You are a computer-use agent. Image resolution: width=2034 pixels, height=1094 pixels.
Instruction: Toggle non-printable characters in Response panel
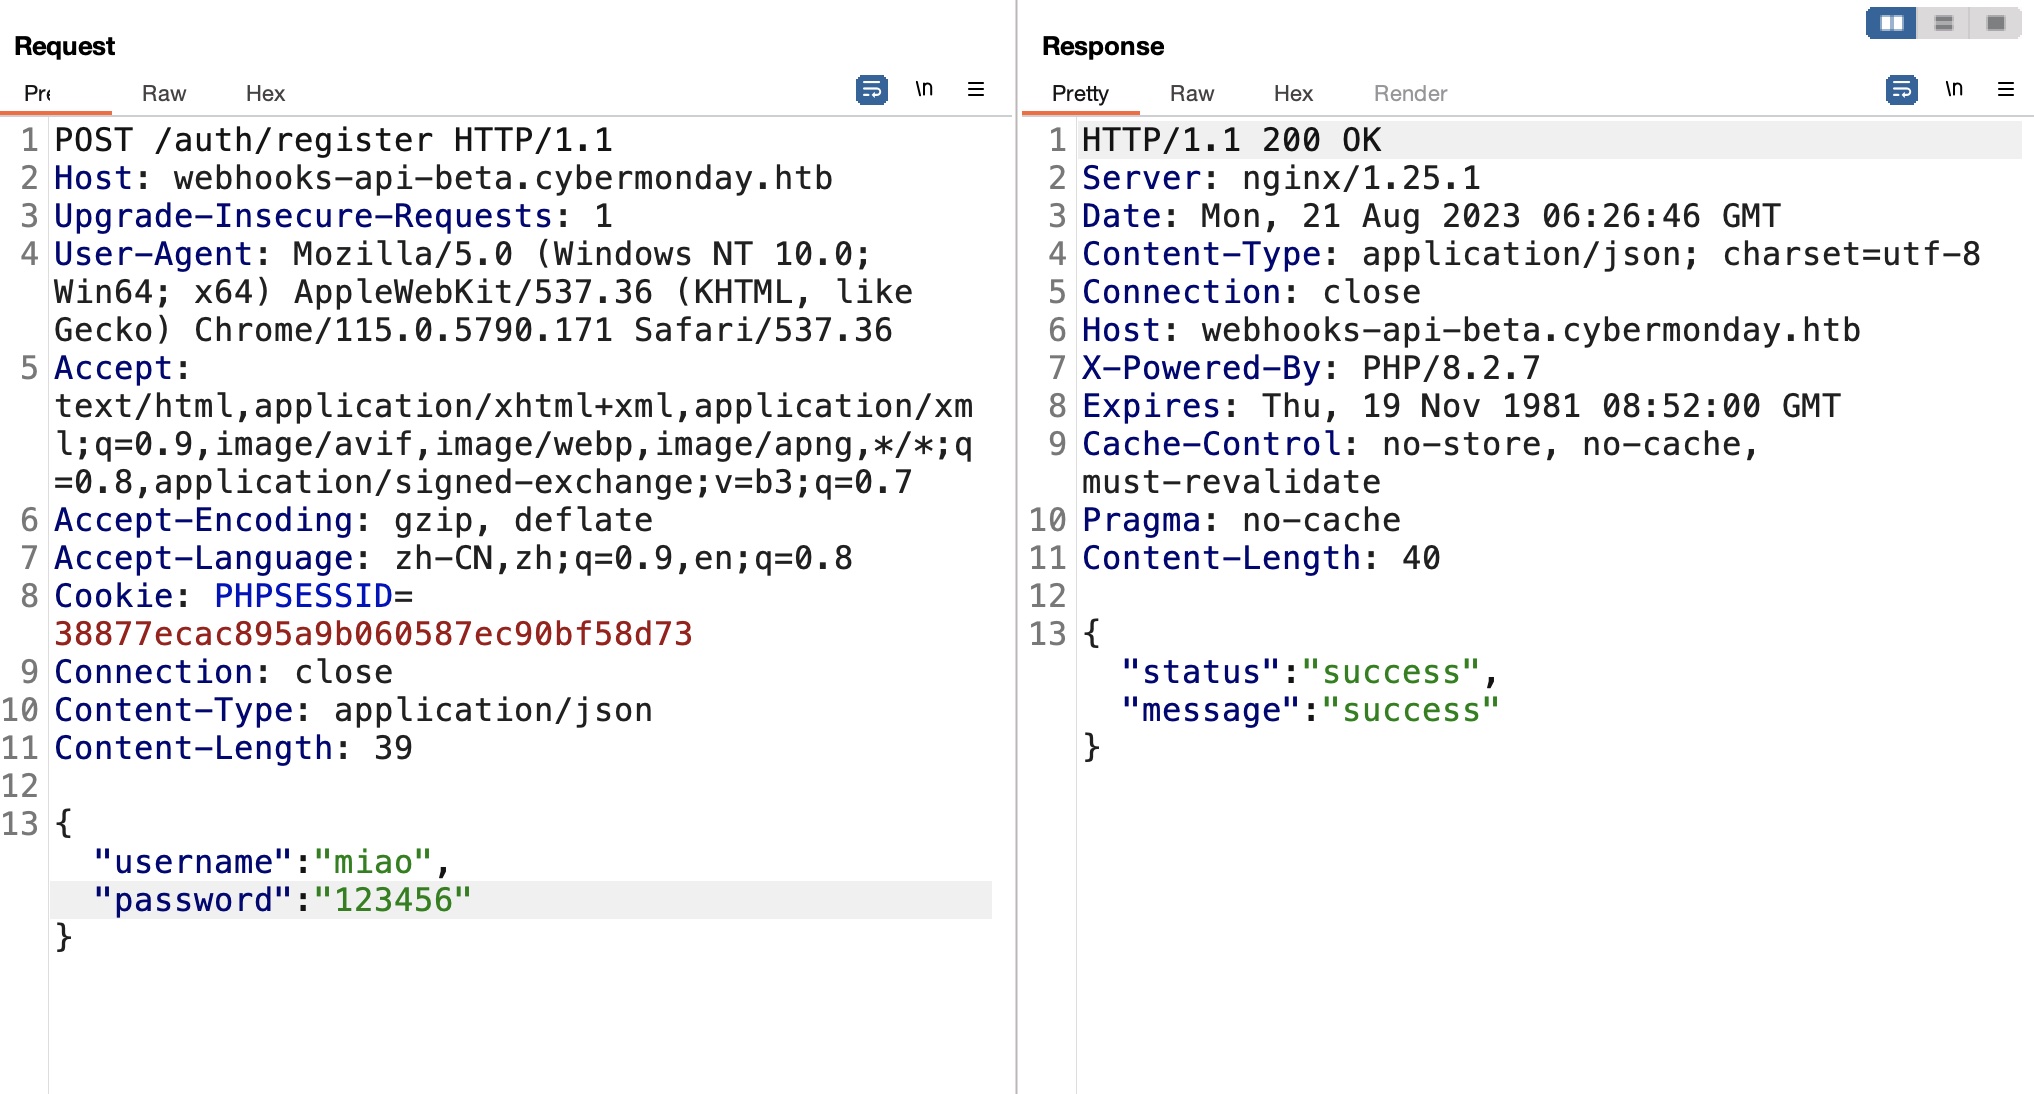coord(1953,90)
